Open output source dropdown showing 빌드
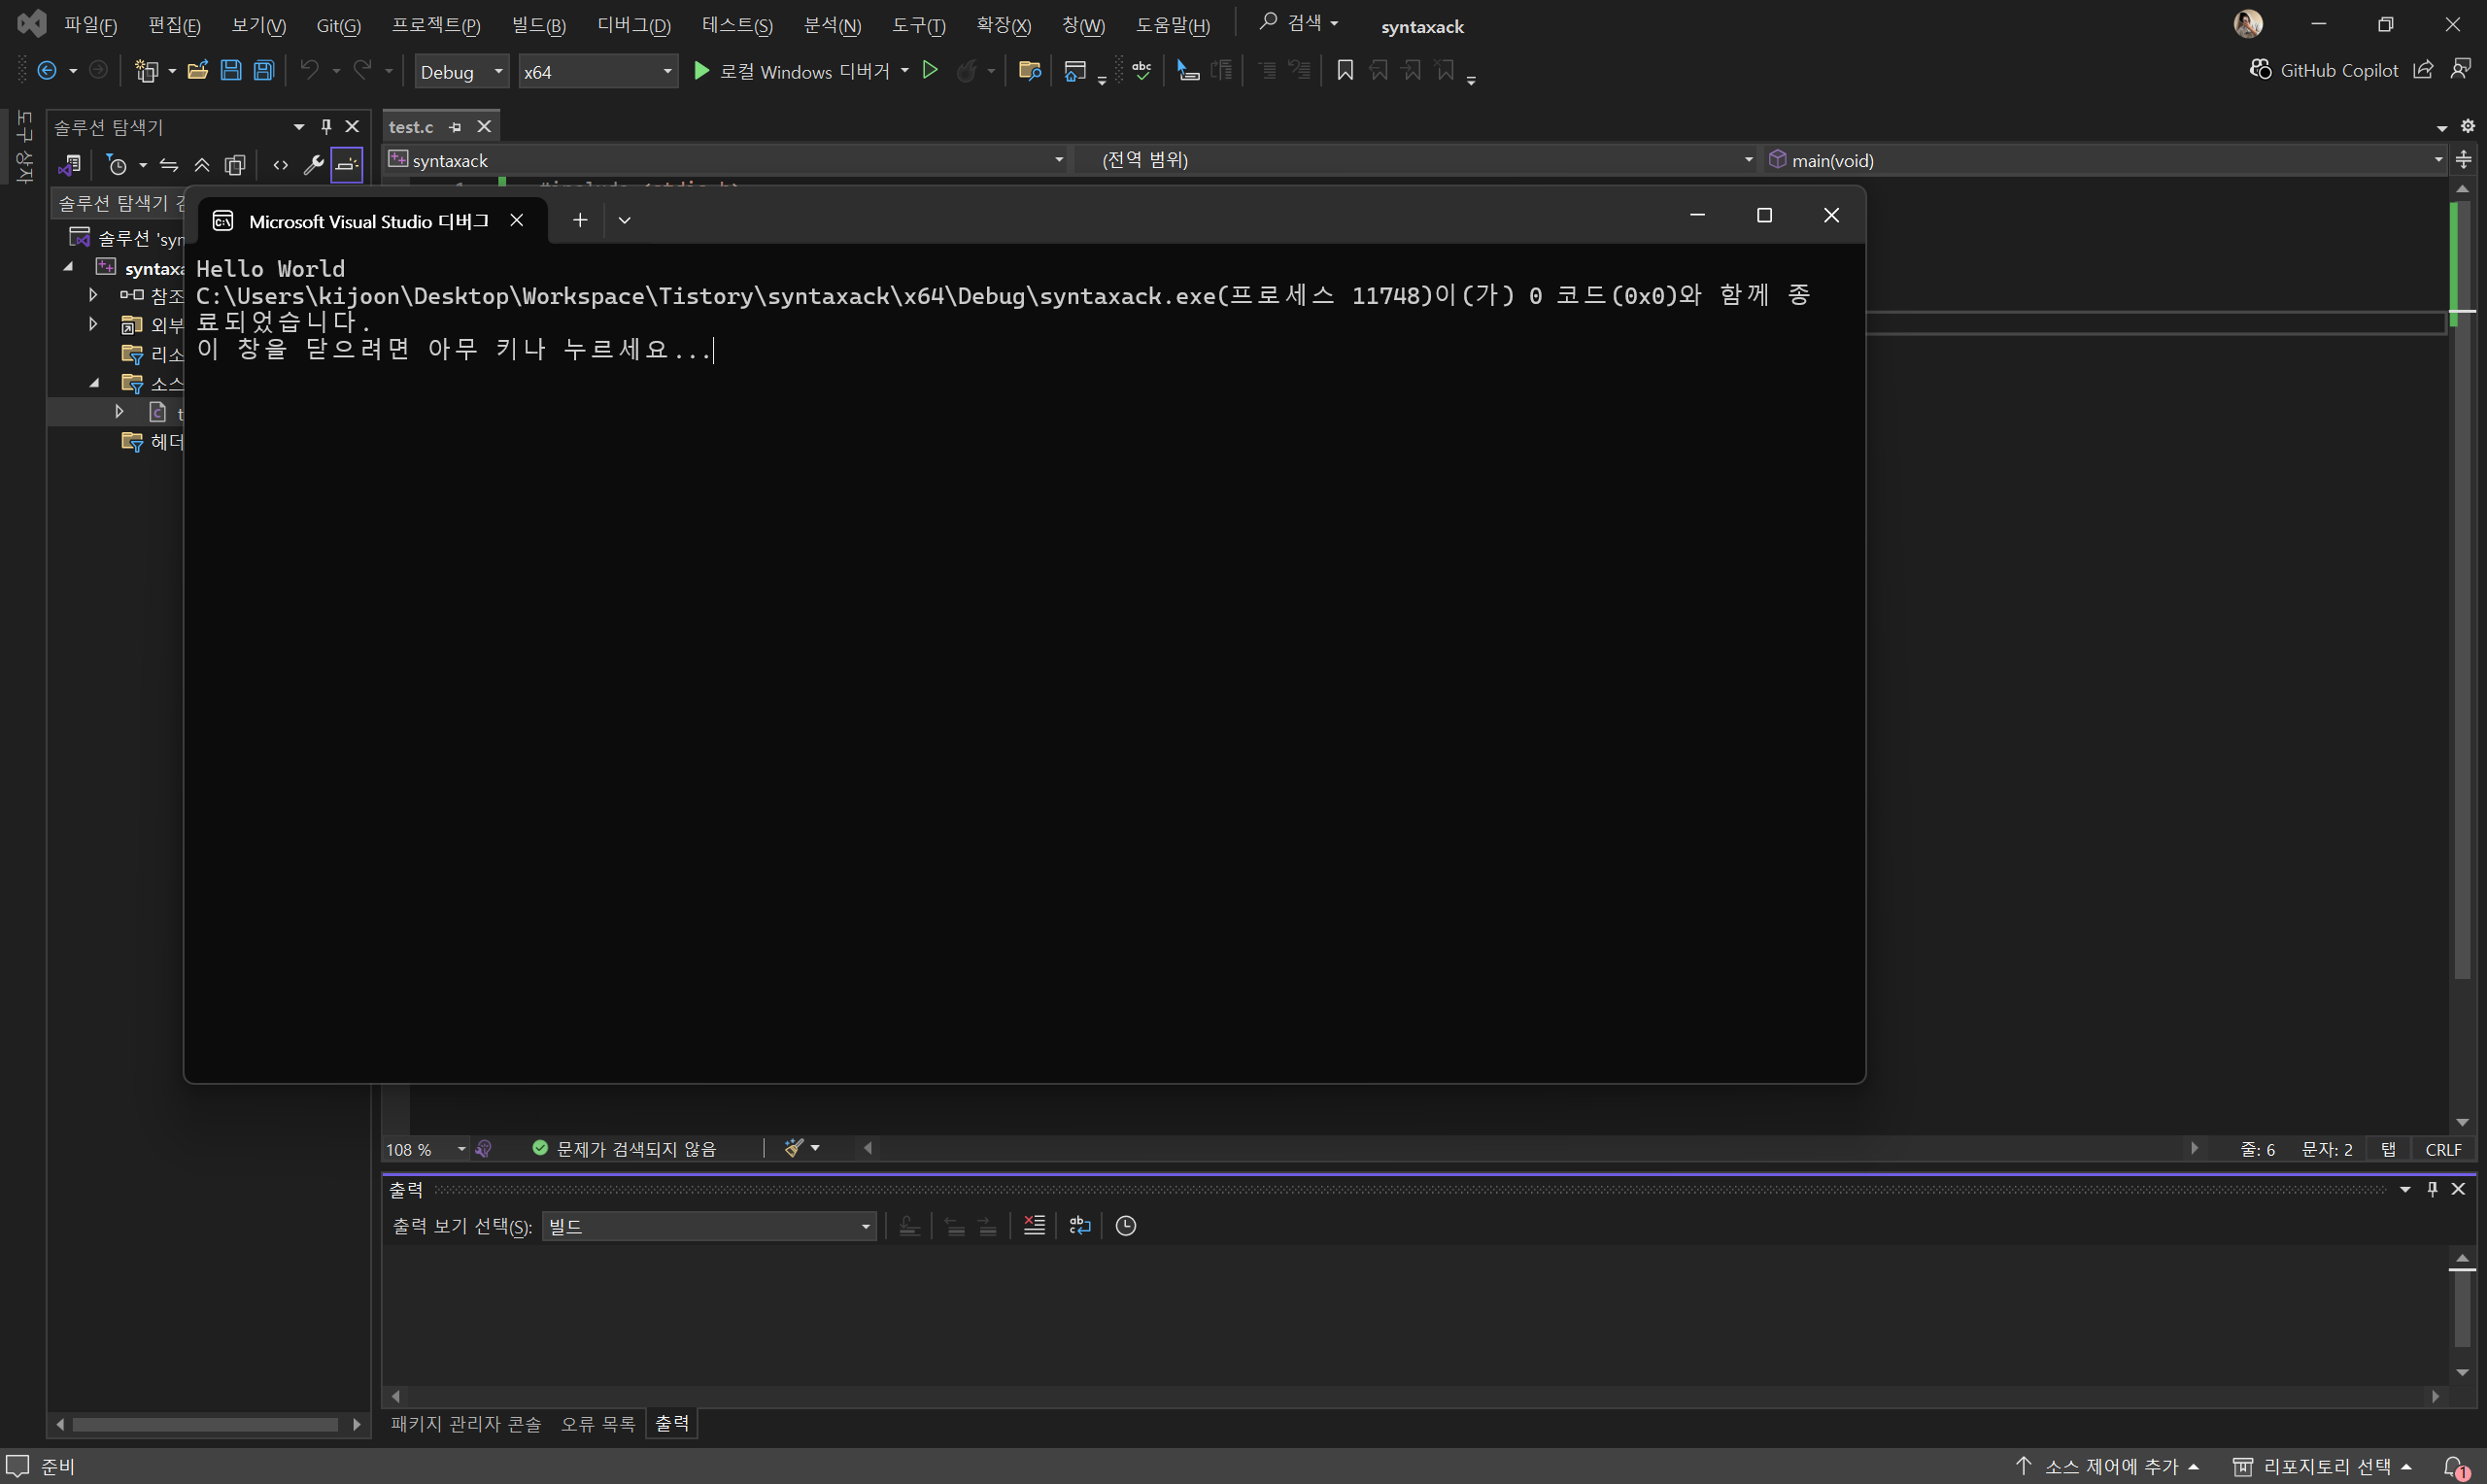This screenshot has height=1484, width=2487. point(708,1226)
